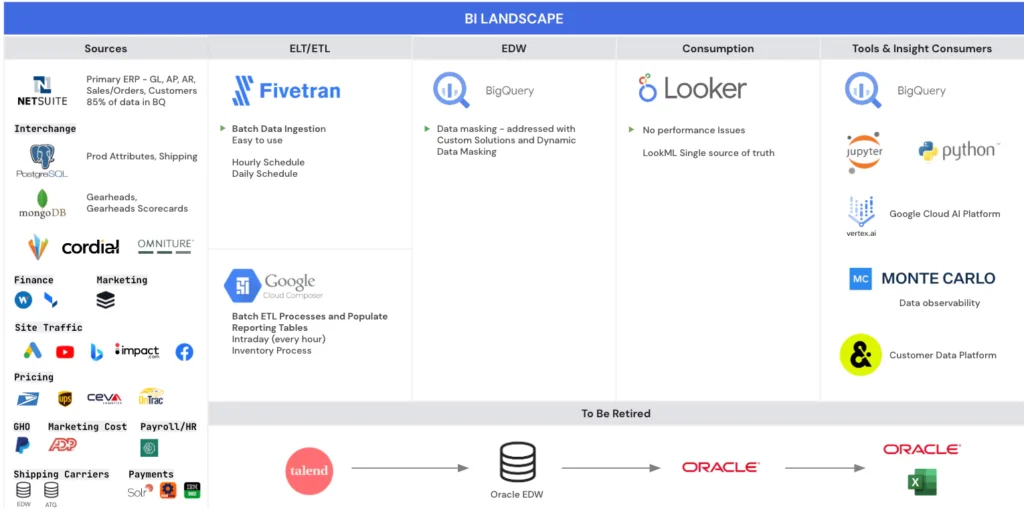Screen dimensions: 1024x509
Task: Click the Jupyter logo
Action: pyautogui.click(x=863, y=152)
